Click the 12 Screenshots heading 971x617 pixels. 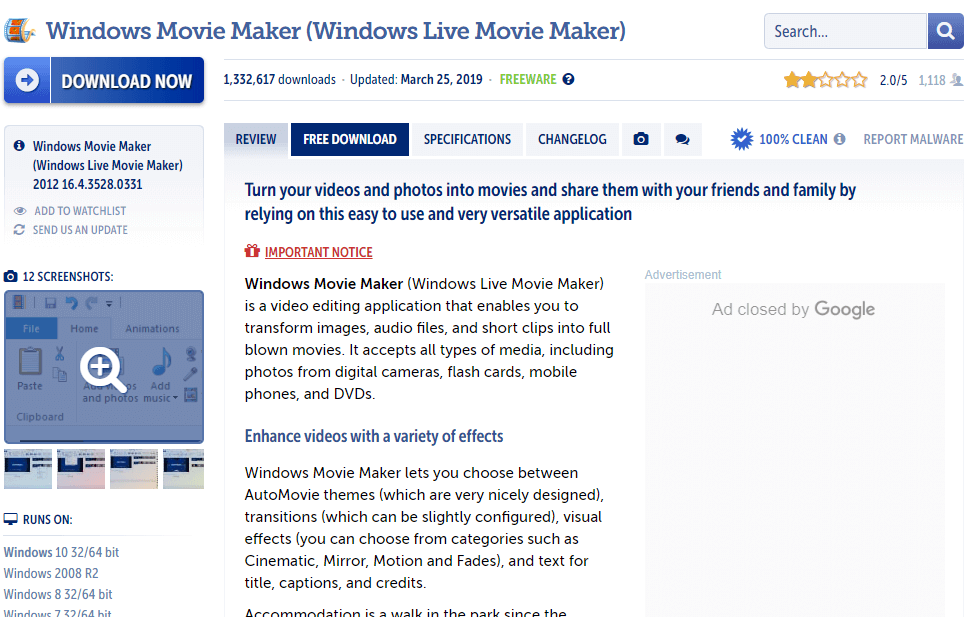click(x=68, y=276)
